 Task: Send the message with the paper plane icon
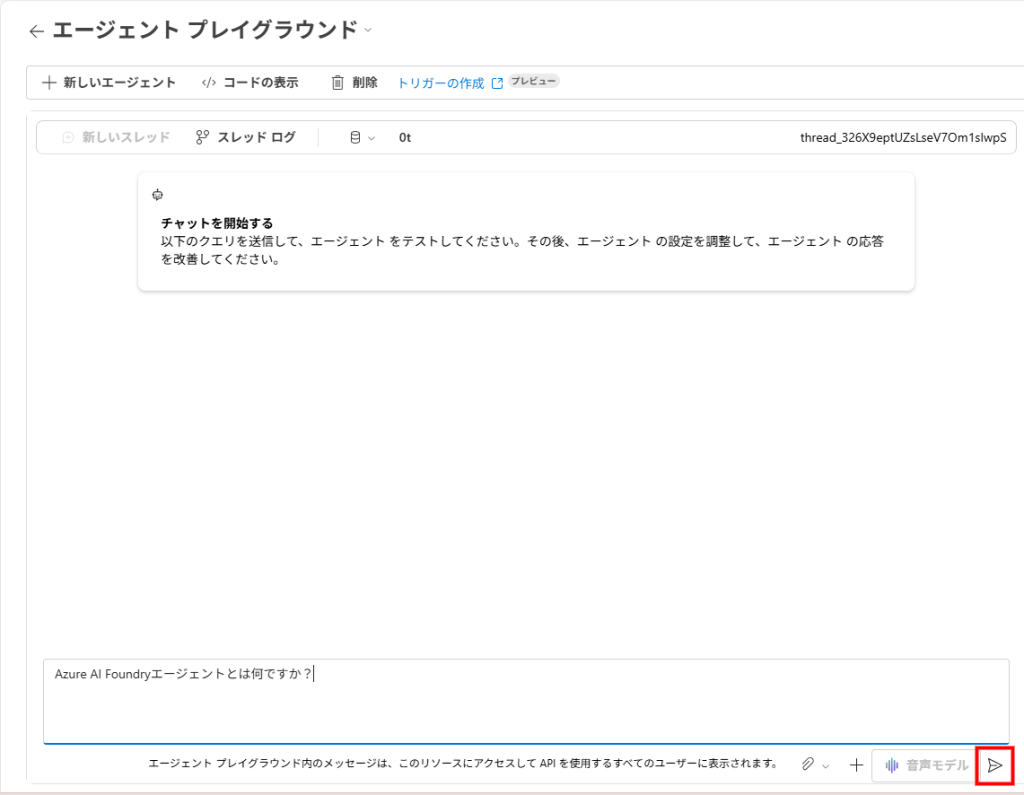coord(995,765)
